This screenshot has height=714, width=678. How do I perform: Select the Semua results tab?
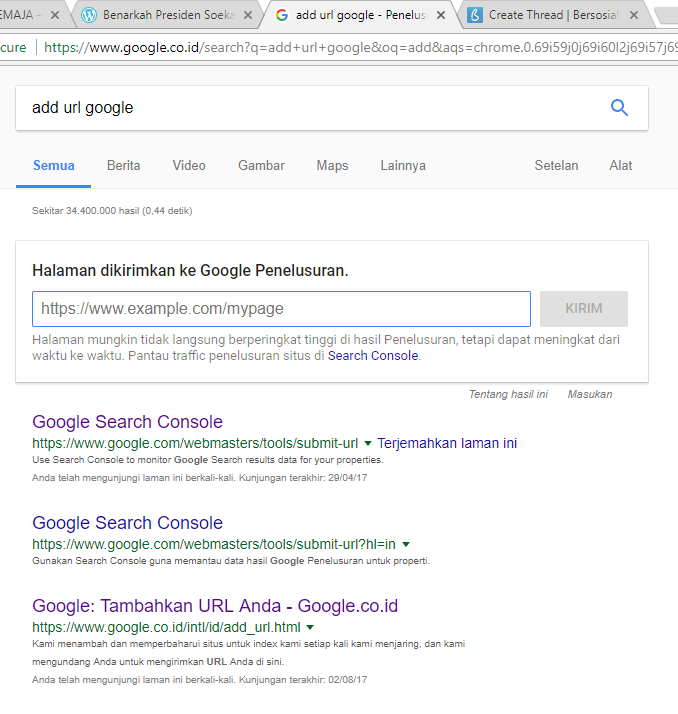[x=54, y=165]
